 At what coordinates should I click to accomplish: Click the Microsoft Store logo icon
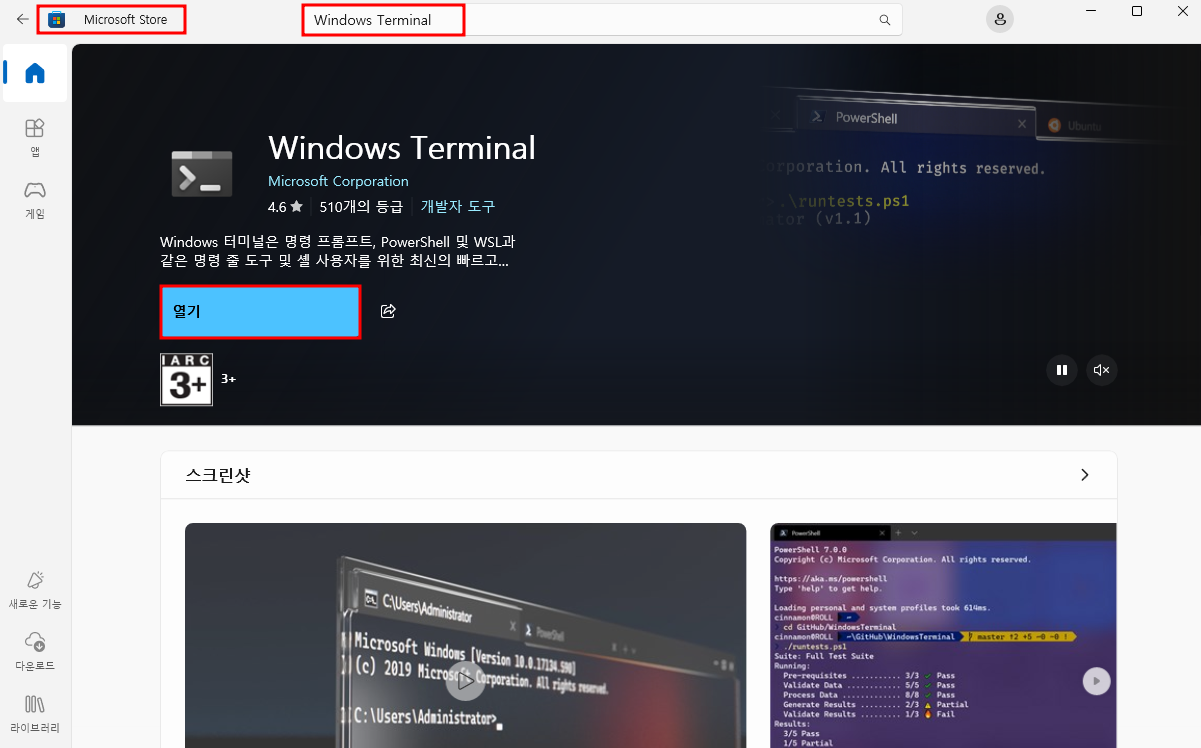tap(56, 20)
